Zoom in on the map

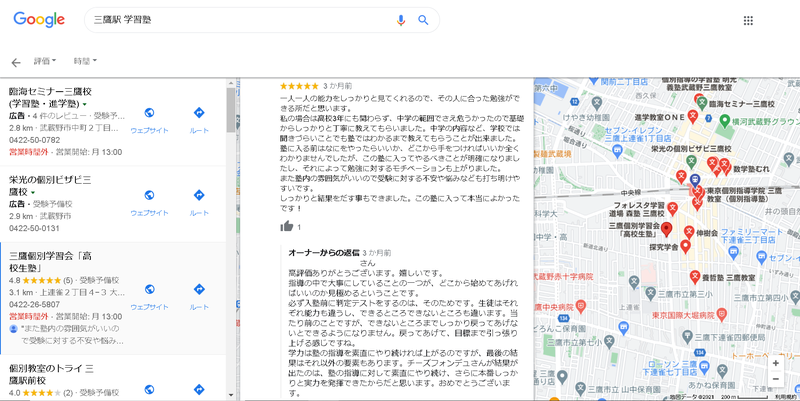point(776,363)
